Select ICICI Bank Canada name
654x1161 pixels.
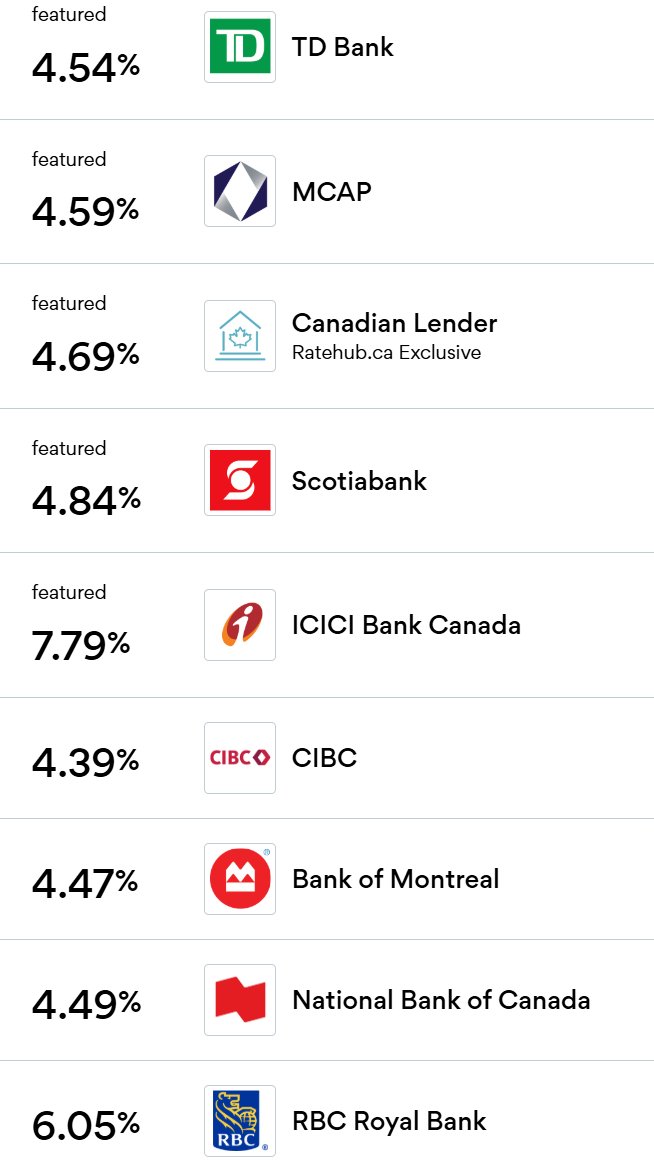pos(406,625)
